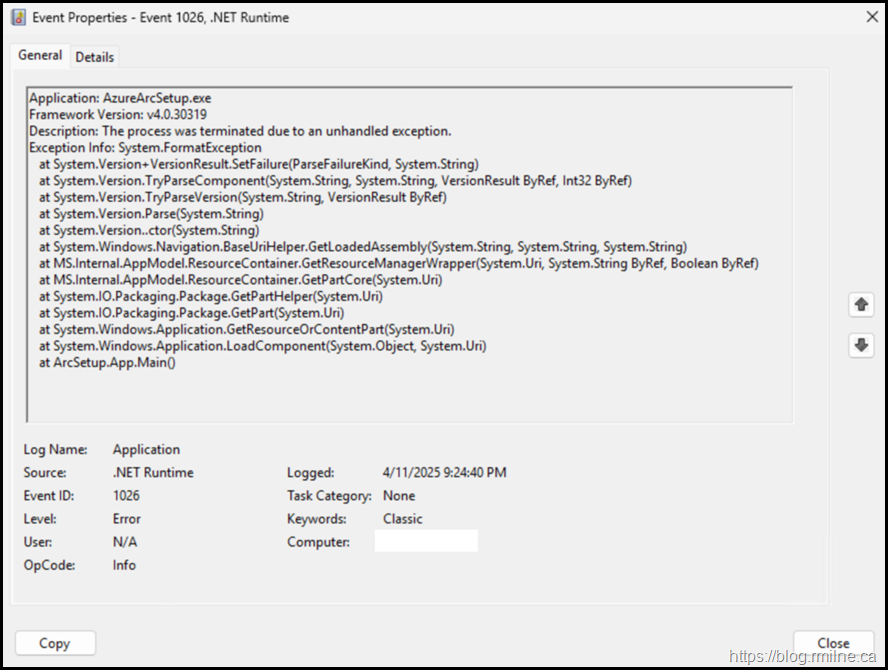Click the 'Application: AzureArcSetup.exe' line

(x=120, y=99)
